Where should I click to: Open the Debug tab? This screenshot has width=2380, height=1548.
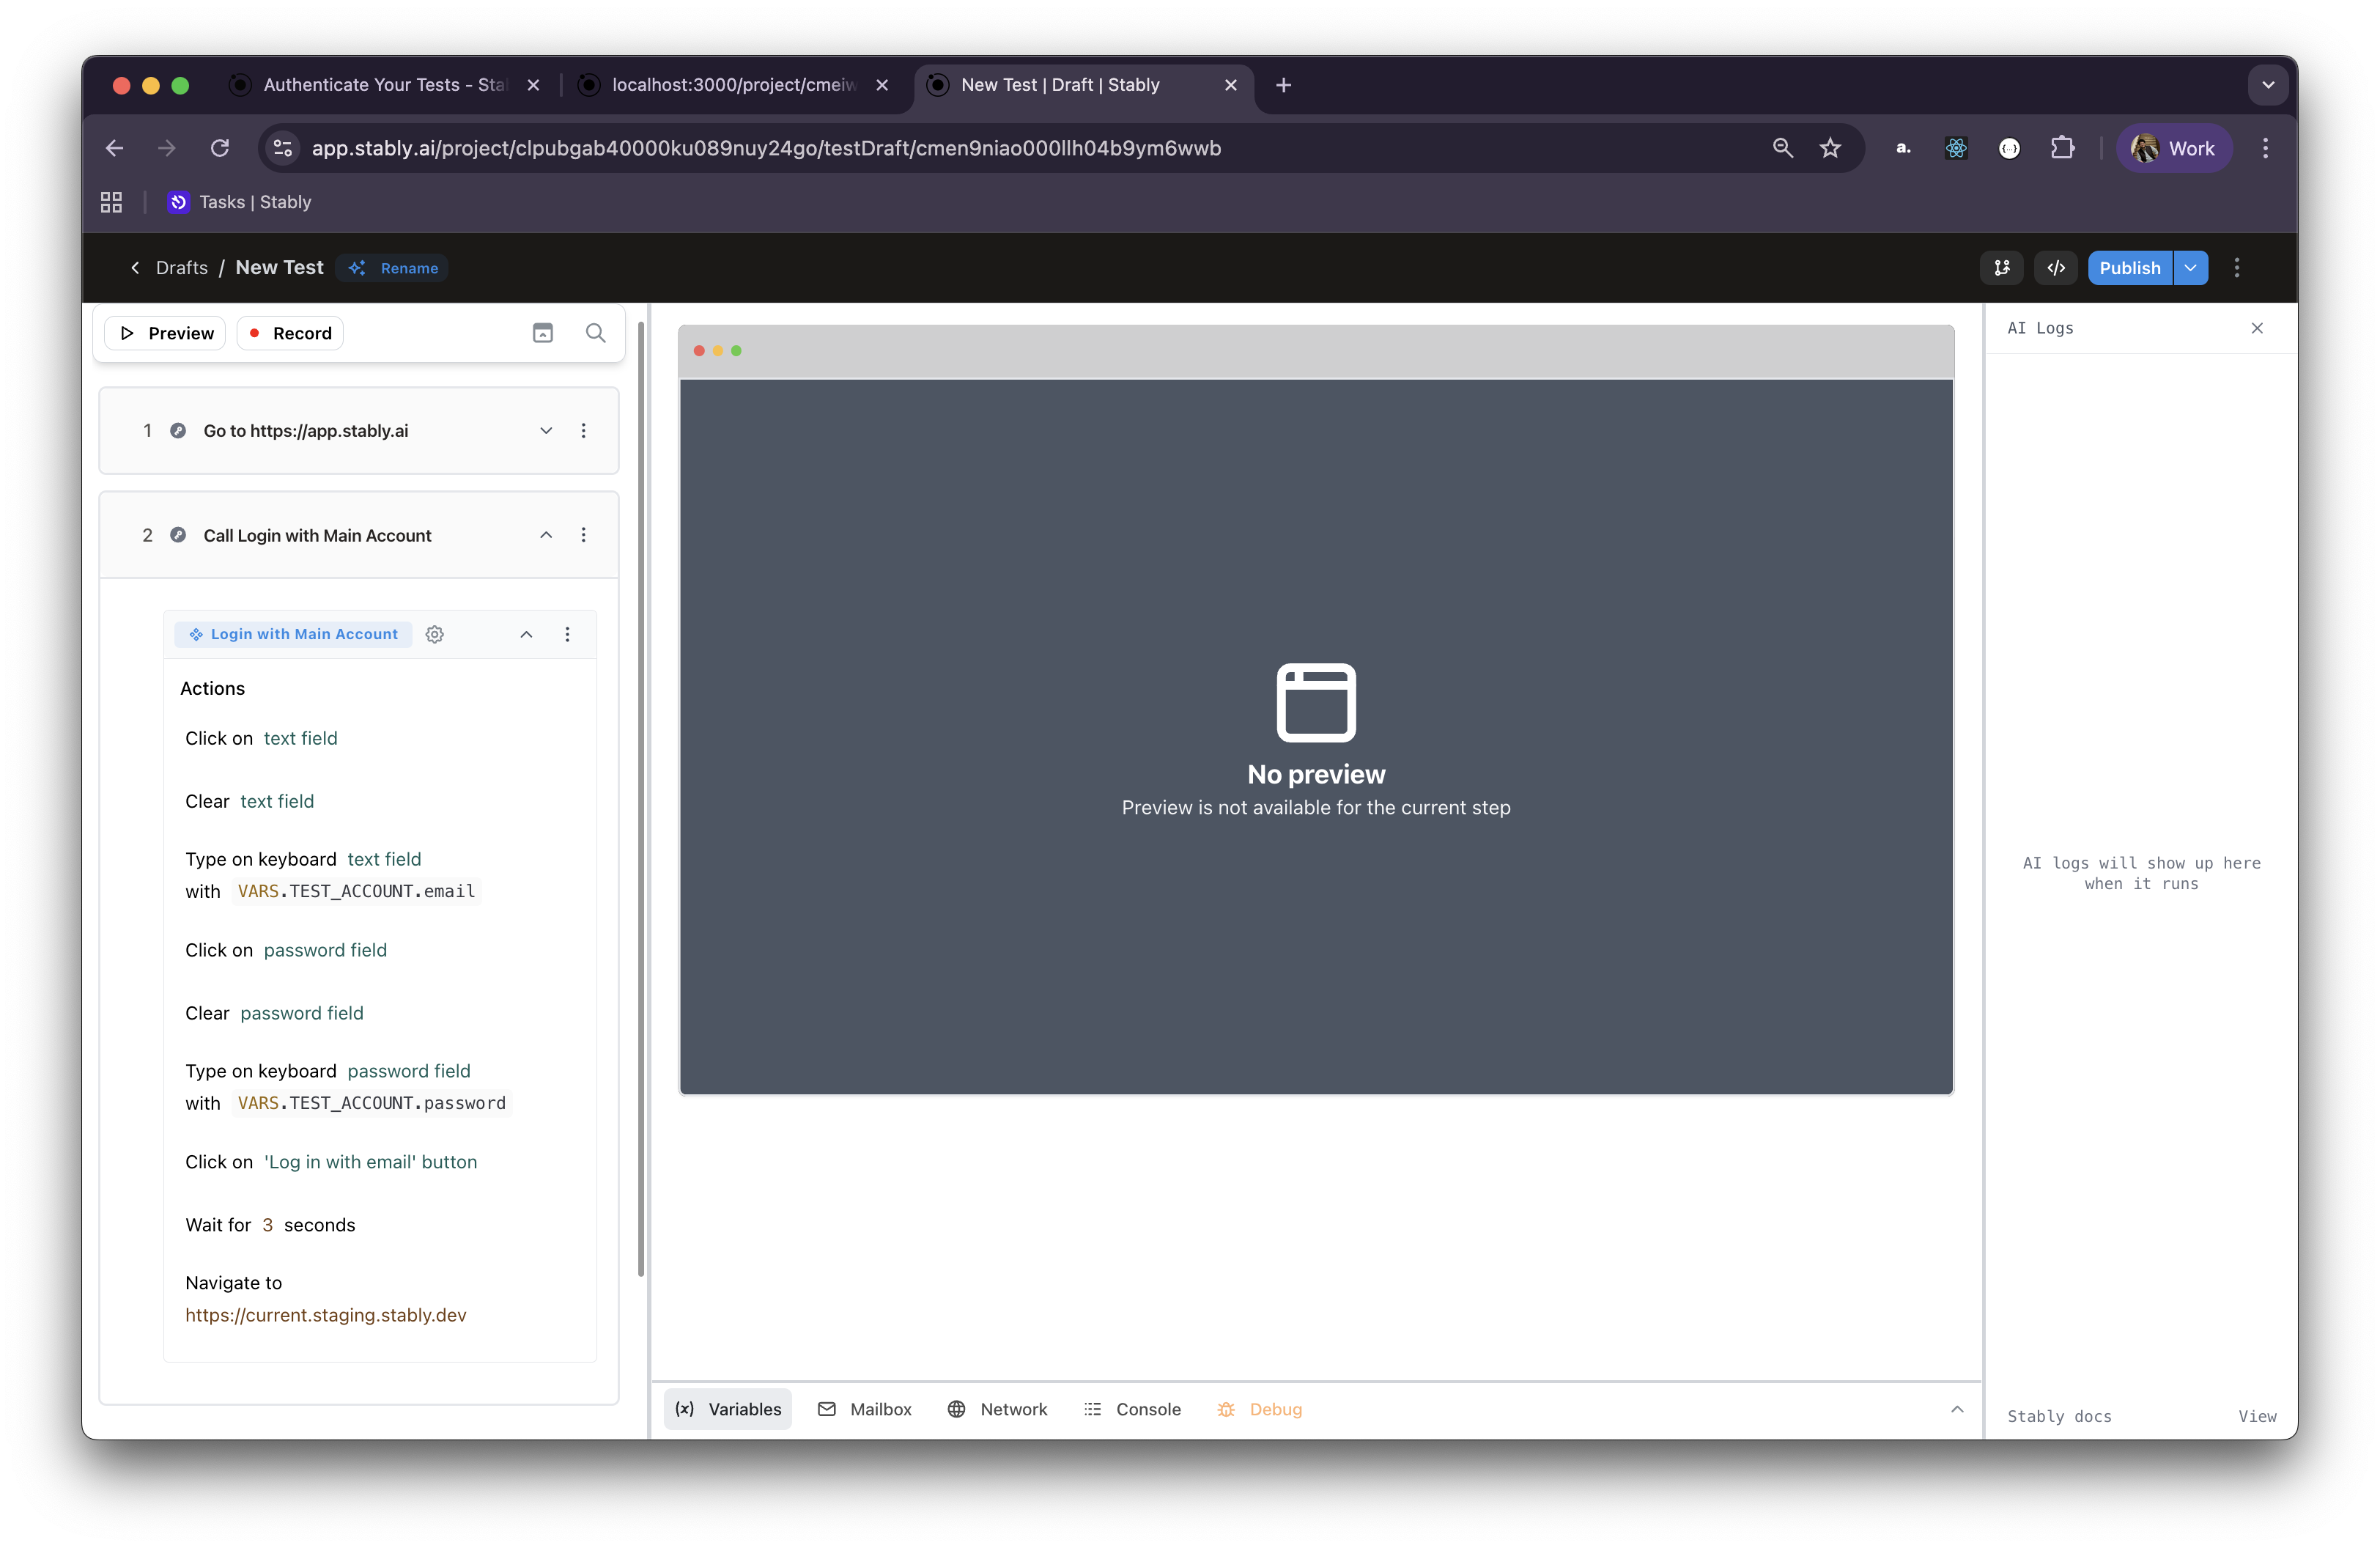pos(1260,1409)
